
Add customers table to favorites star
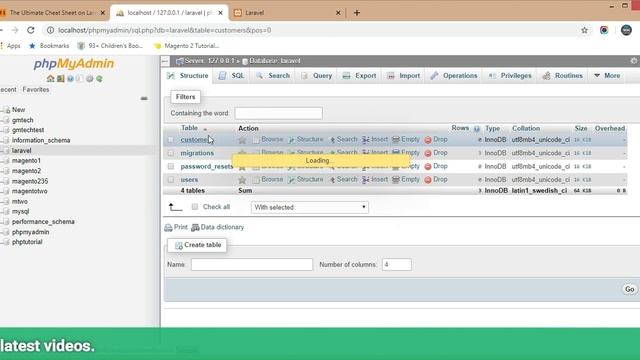pyautogui.click(x=242, y=140)
